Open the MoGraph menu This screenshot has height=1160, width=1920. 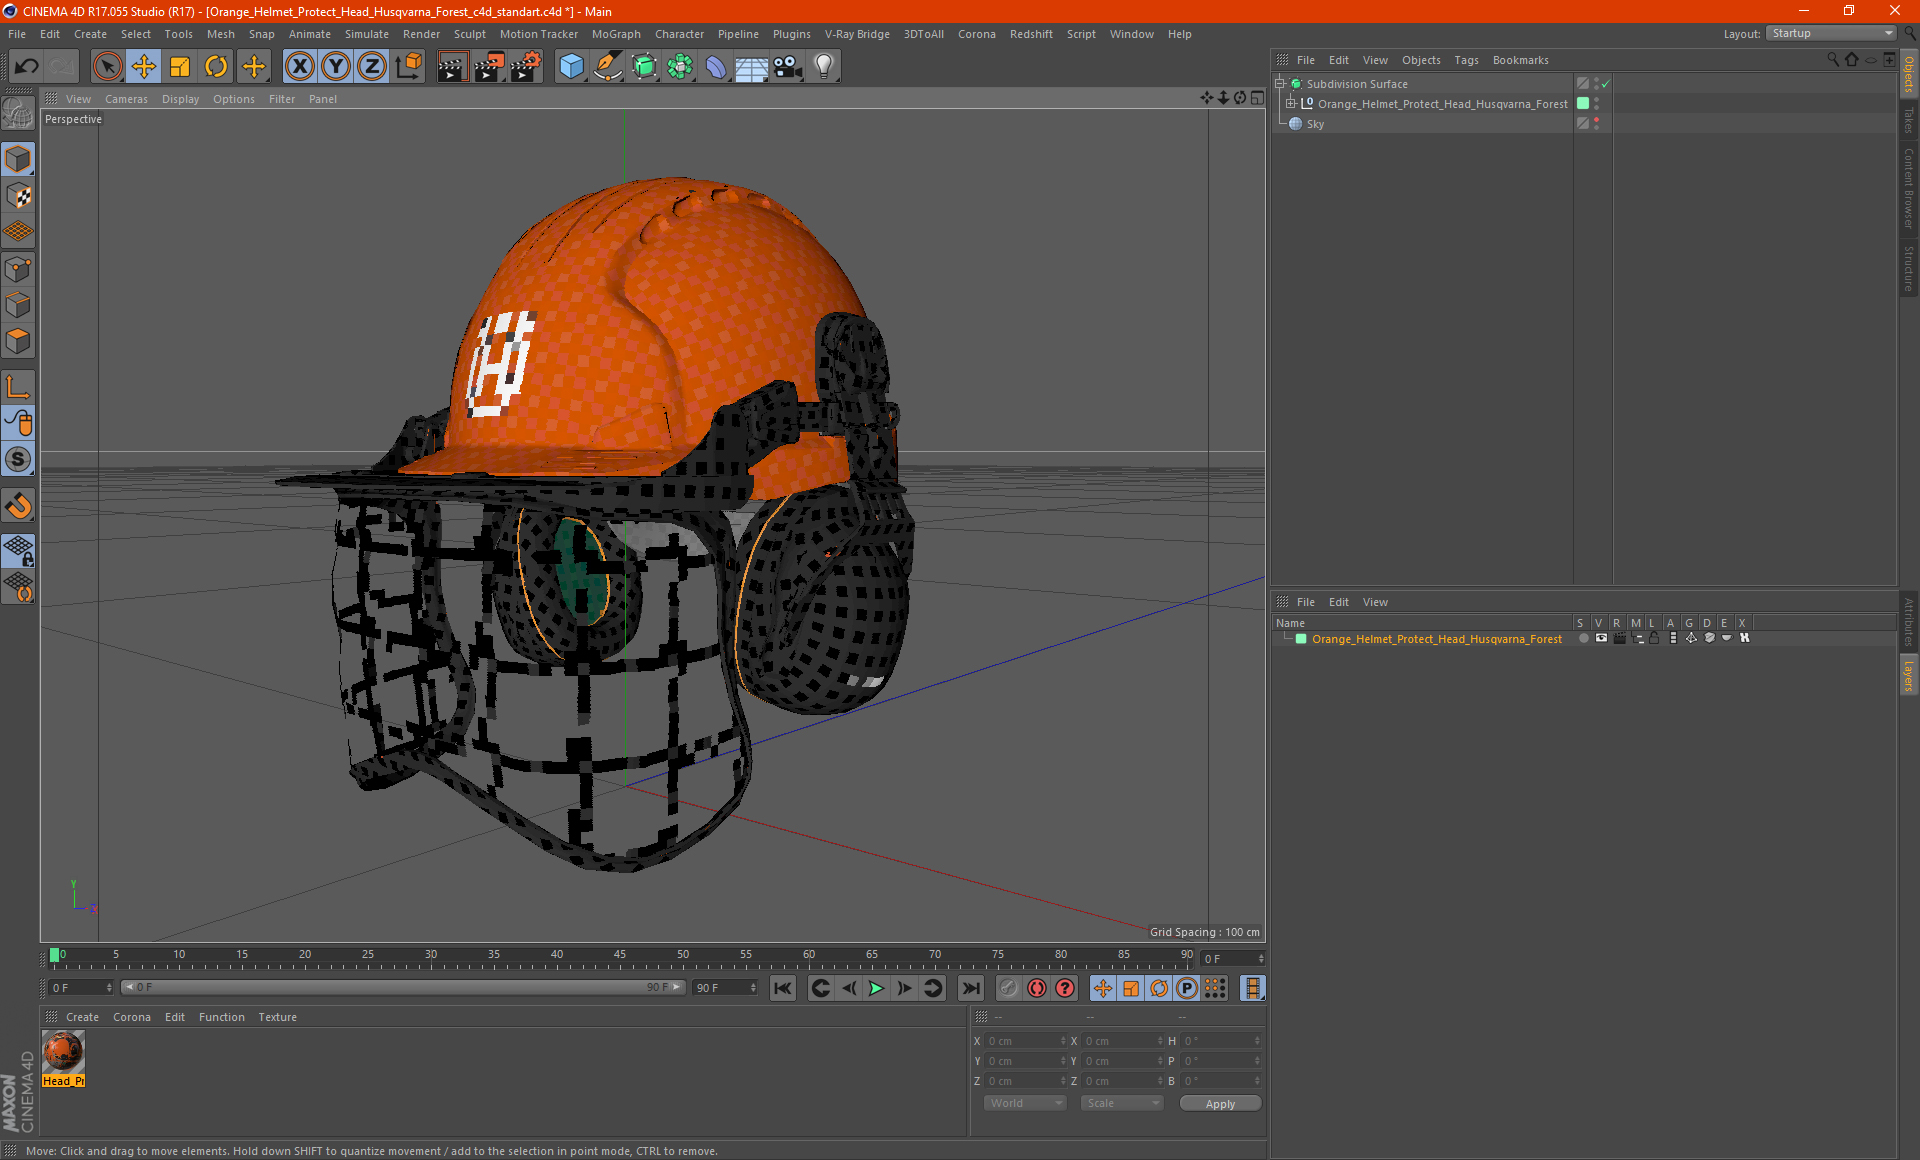(x=616, y=34)
